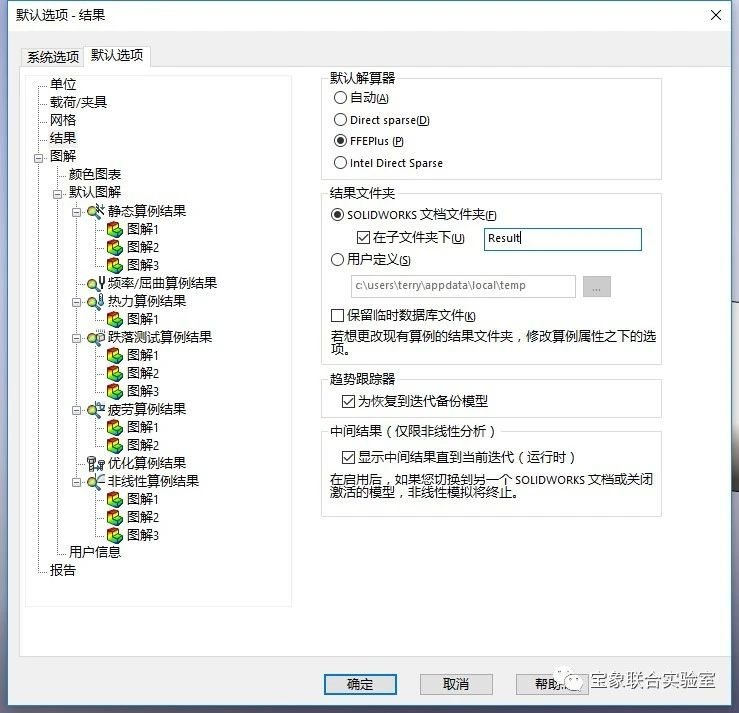The width and height of the screenshot is (739, 713).
Task: Select the Direct sparse(D) solver option
Action: point(340,120)
